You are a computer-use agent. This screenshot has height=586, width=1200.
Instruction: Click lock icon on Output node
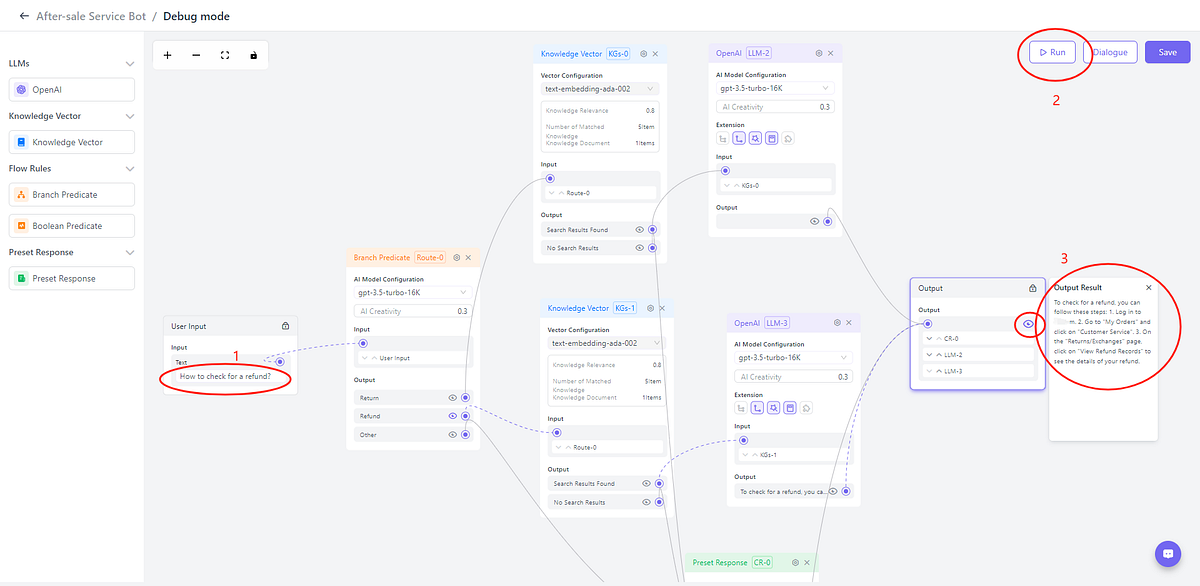[x=1033, y=288]
